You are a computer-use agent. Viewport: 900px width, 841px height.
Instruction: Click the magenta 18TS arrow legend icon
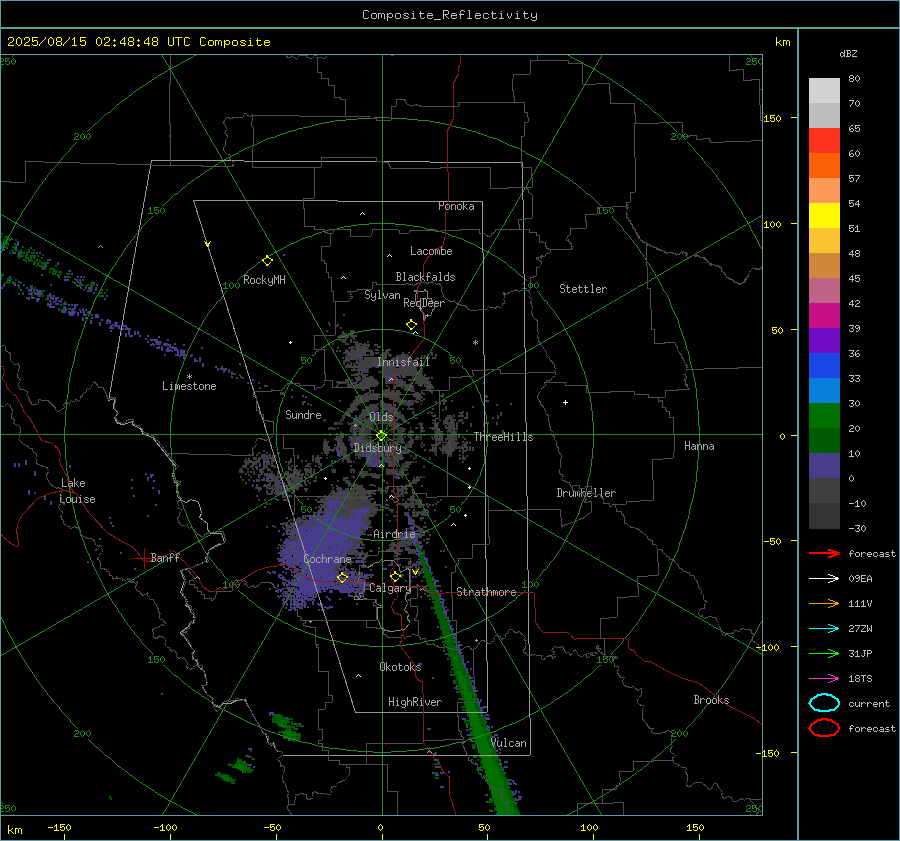coord(824,679)
